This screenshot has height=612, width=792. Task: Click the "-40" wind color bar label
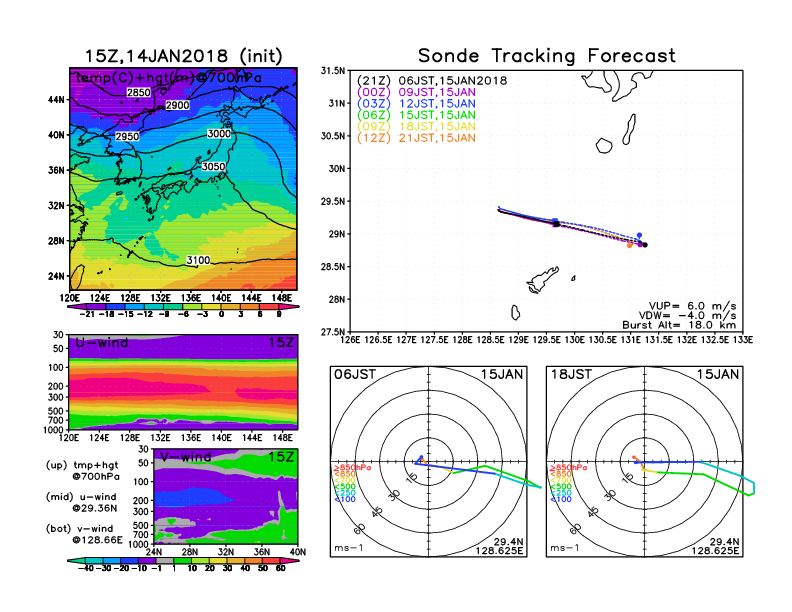[87, 568]
